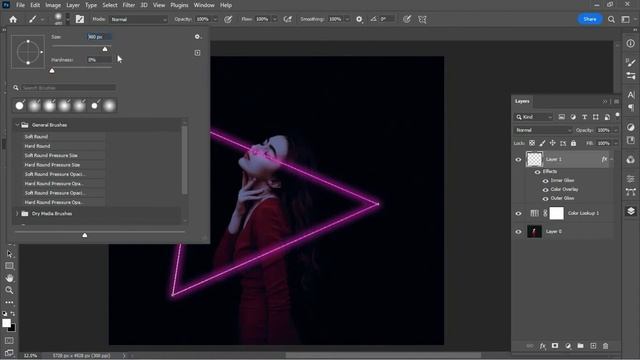Adjust the brush Size slider handle
640x360 pixels.
coord(105,49)
